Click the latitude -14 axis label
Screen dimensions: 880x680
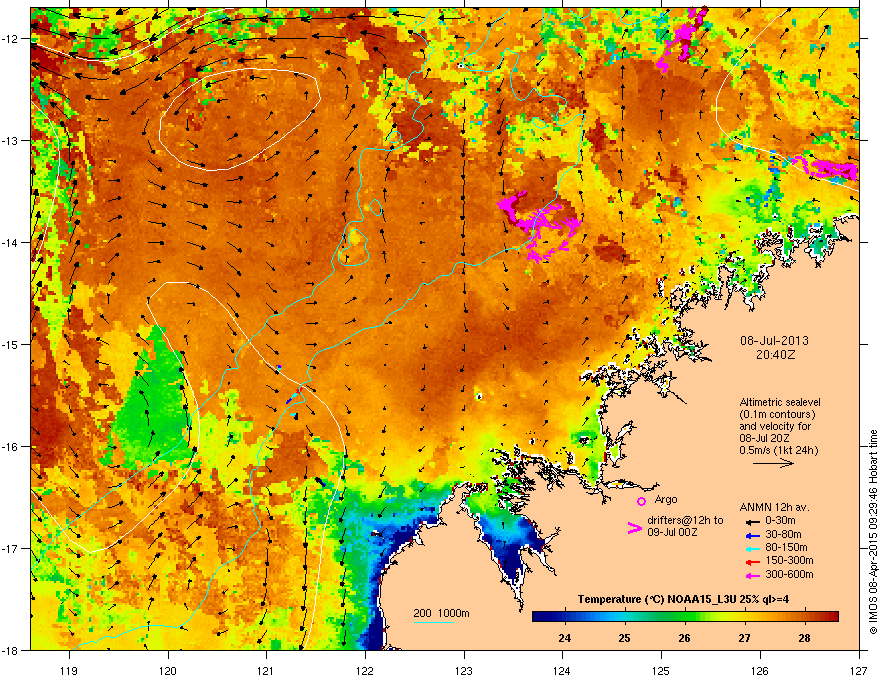pos(11,242)
